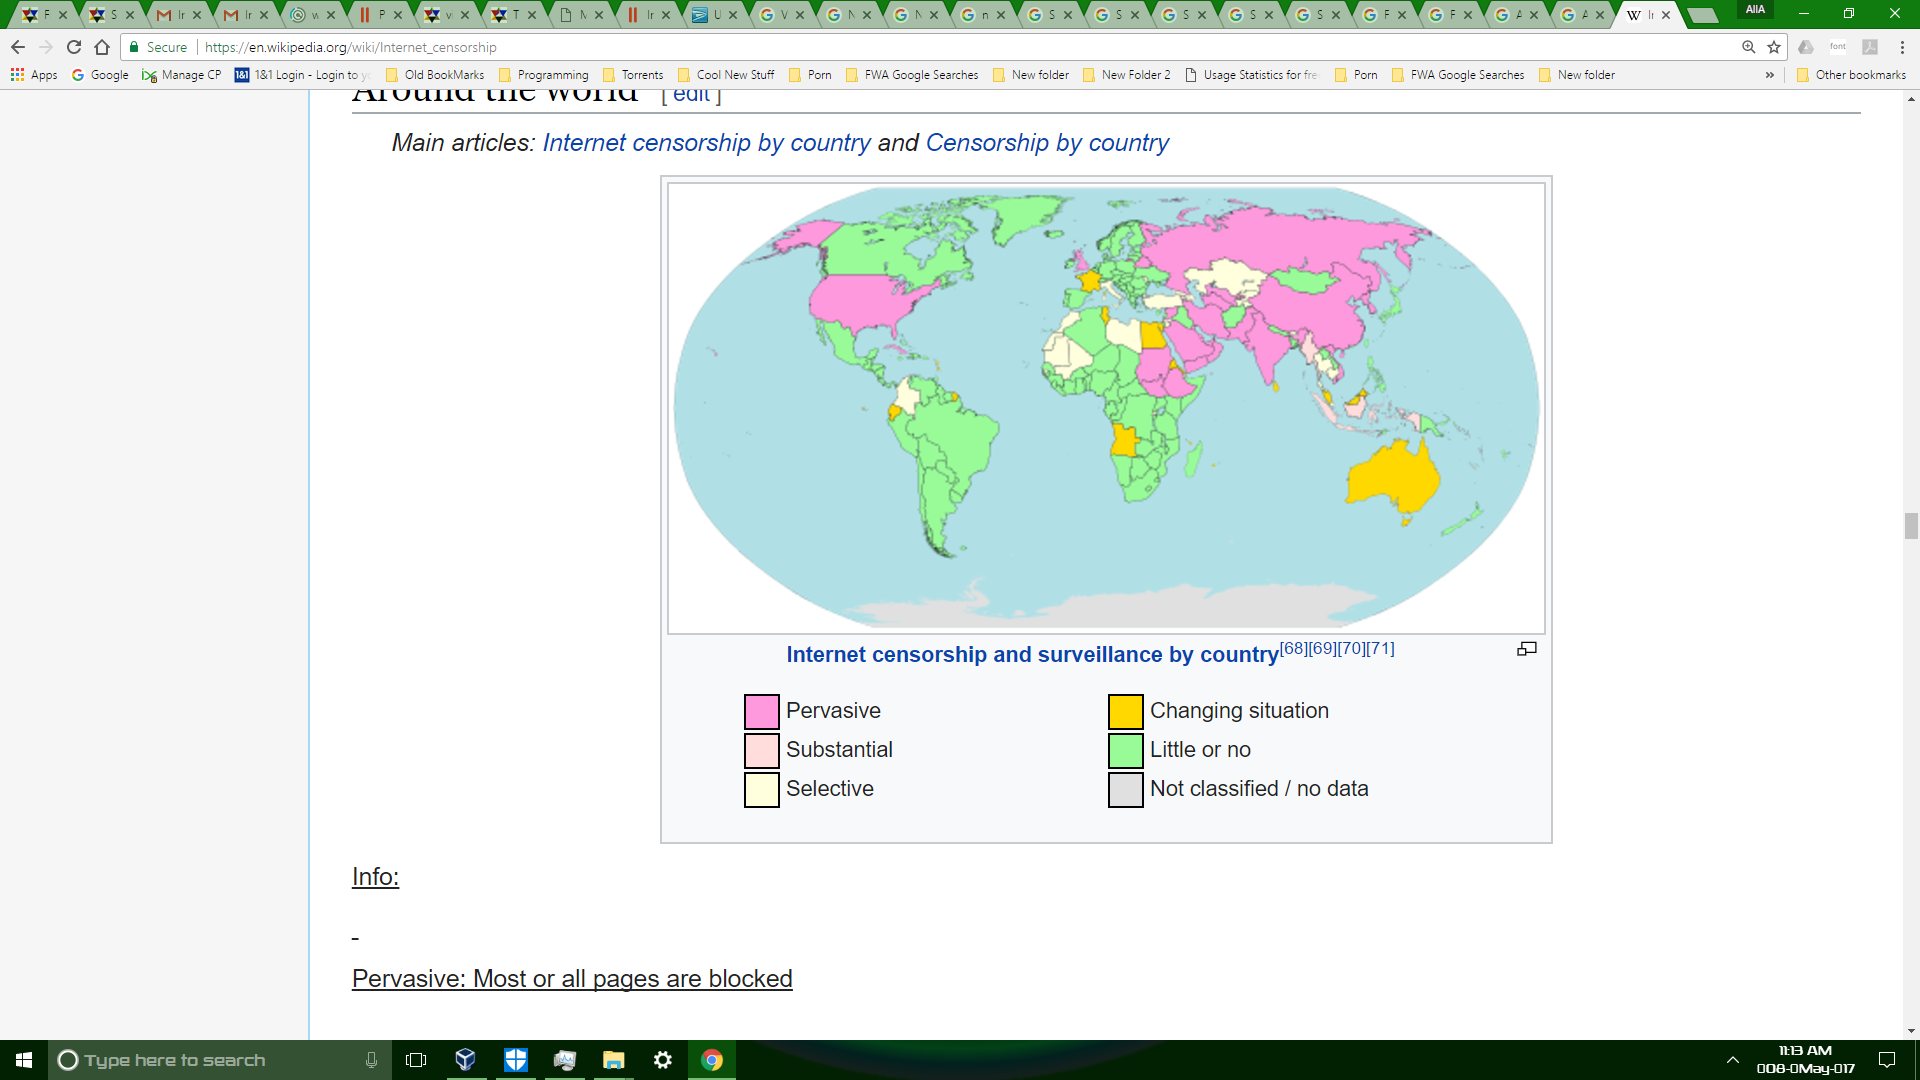Expand hidden bookmarks overflow chevron

1769,75
